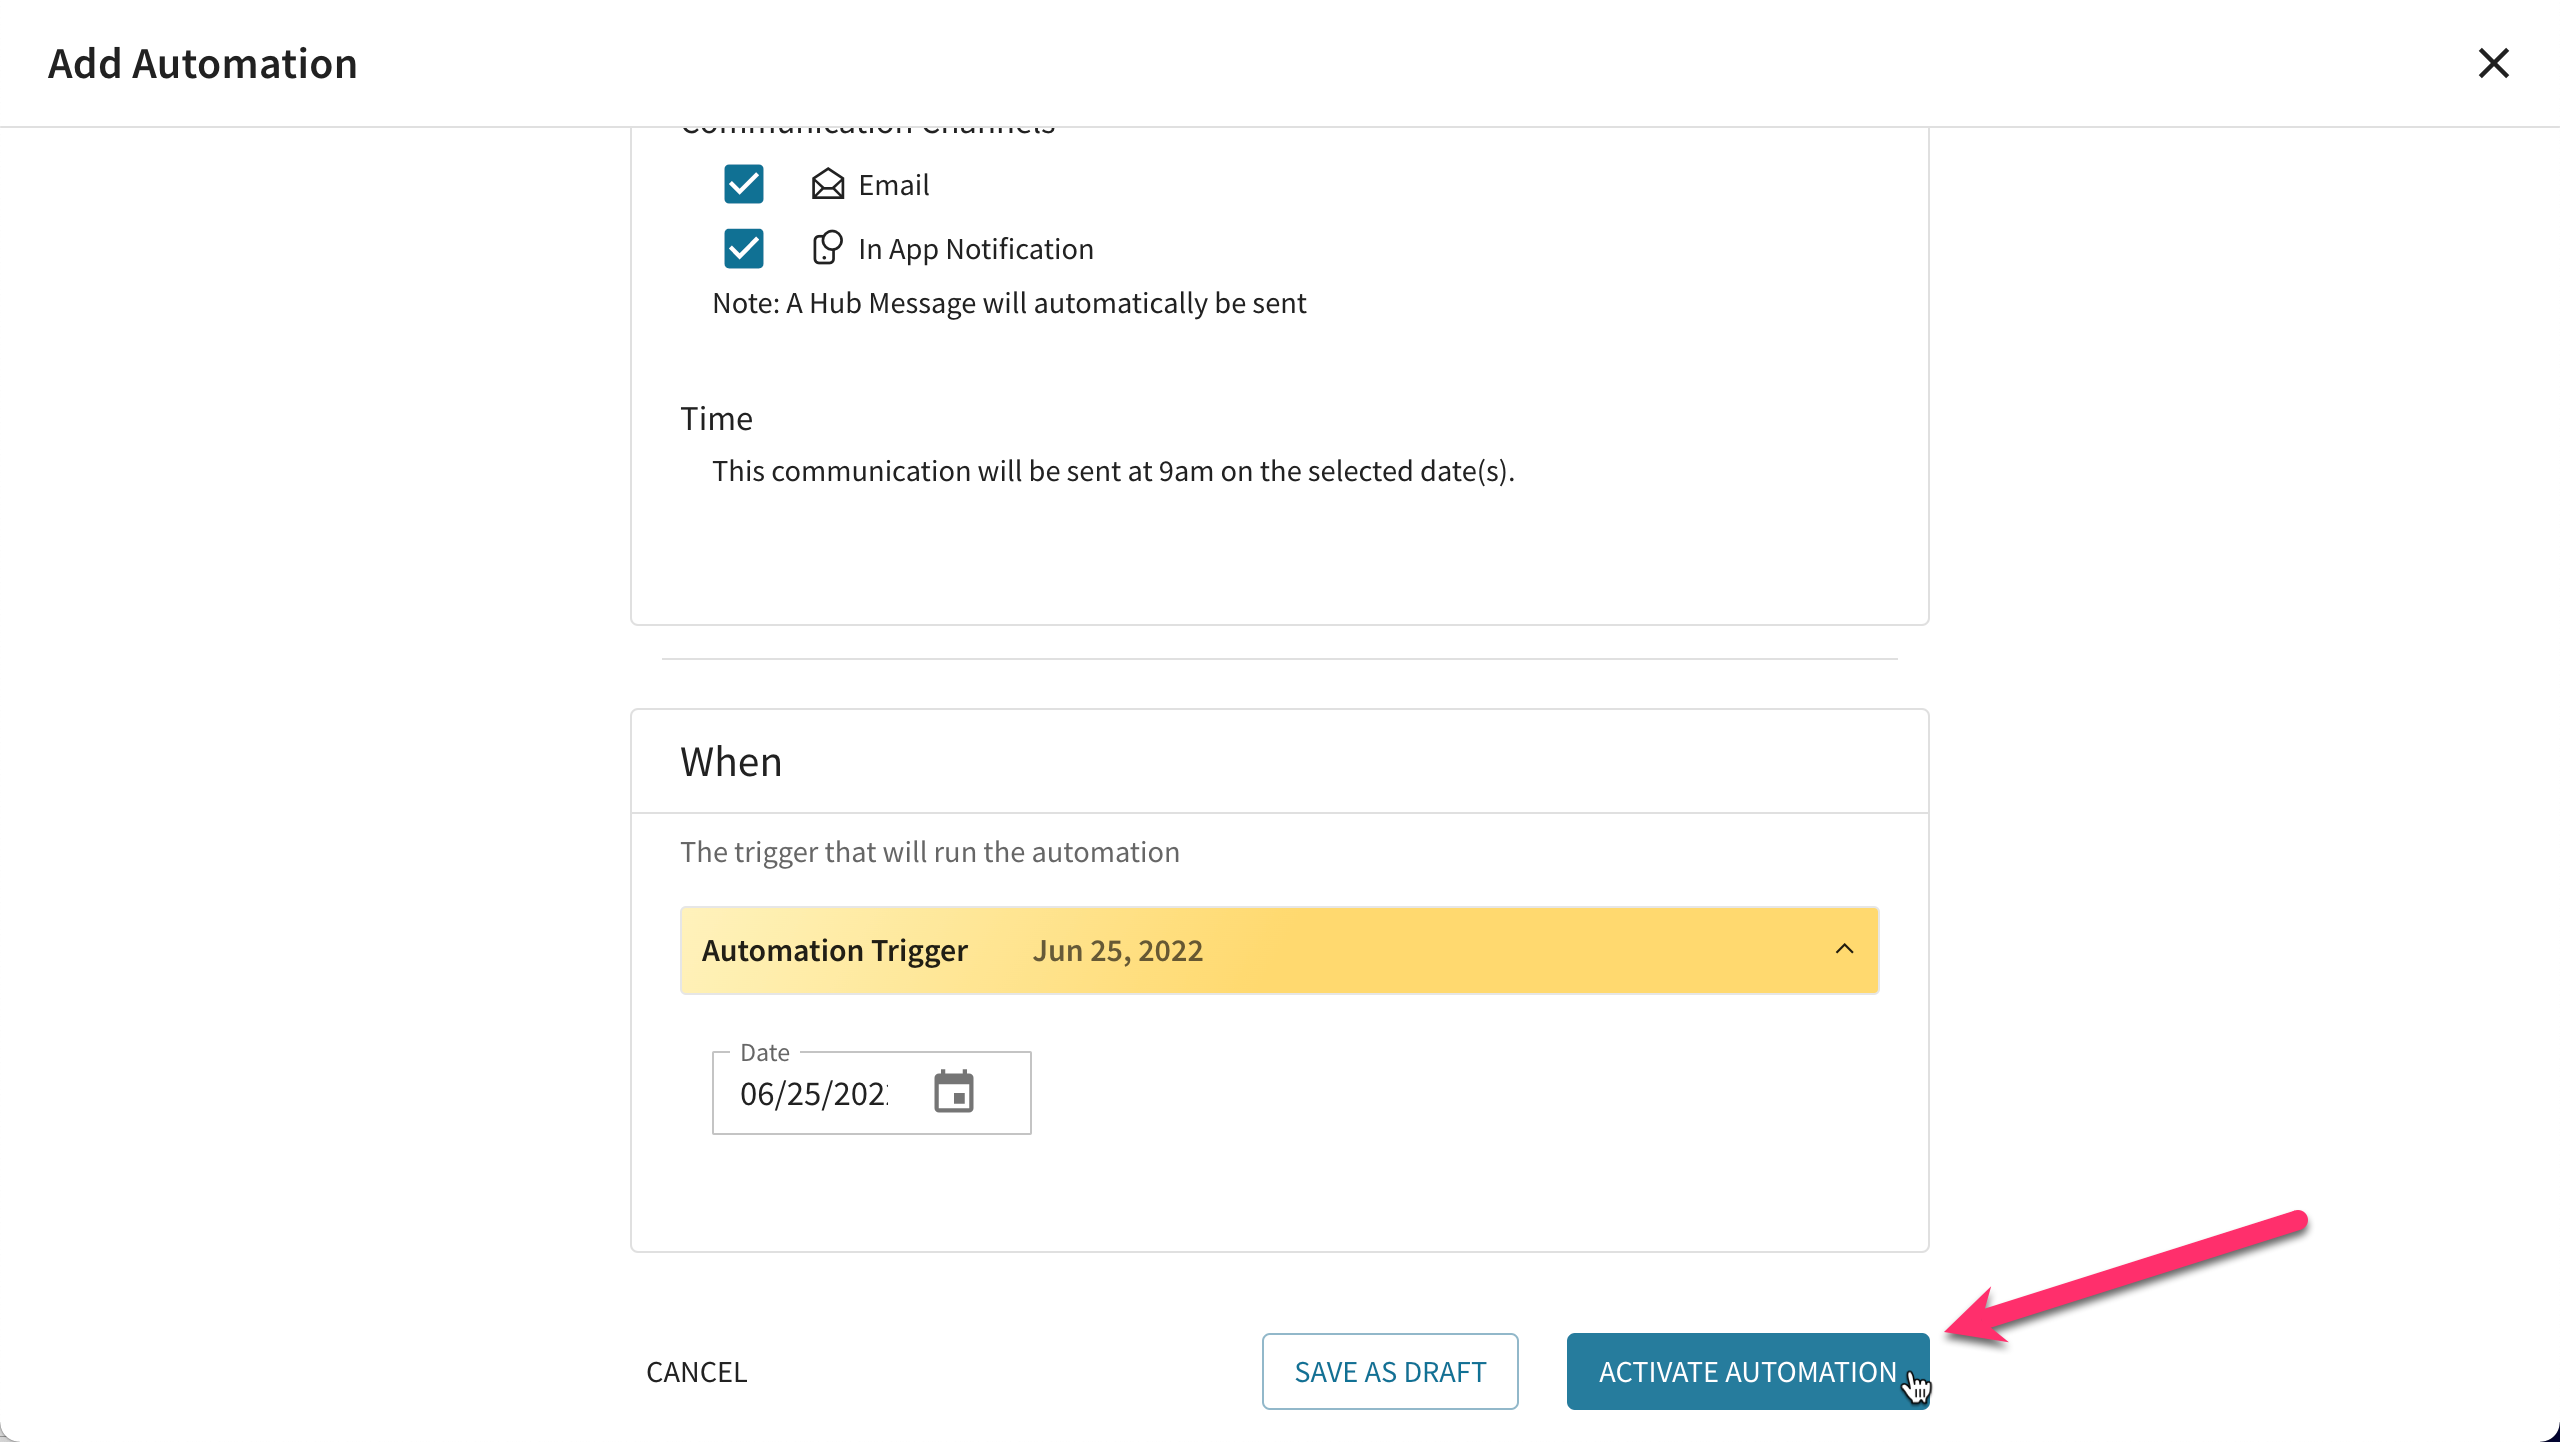Save the automation as draft
Screen dimensions: 2560x1442
click(1390, 1371)
